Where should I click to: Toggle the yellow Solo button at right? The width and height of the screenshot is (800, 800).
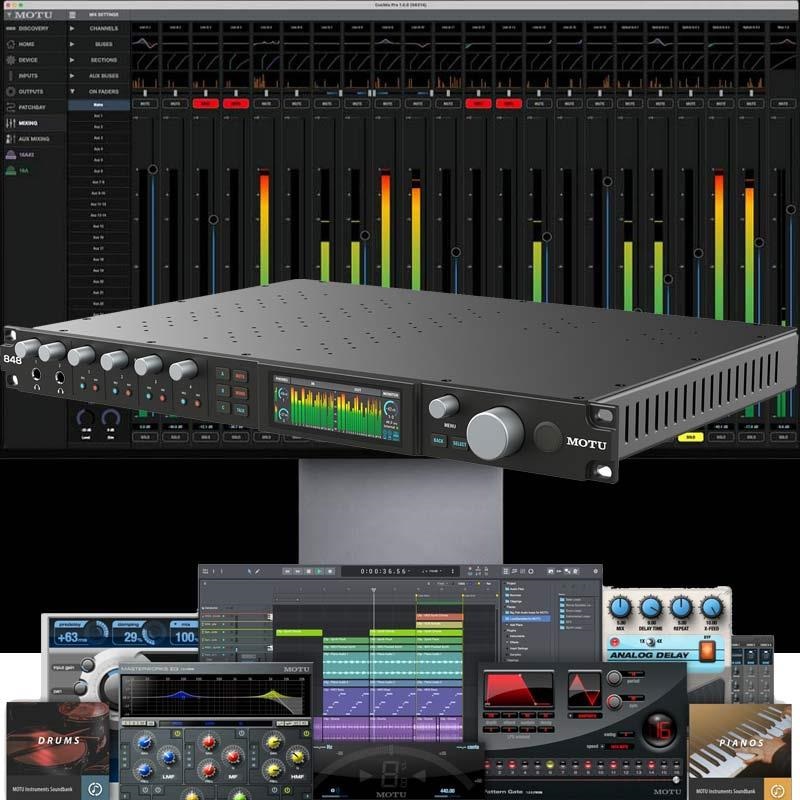[x=687, y=437]
